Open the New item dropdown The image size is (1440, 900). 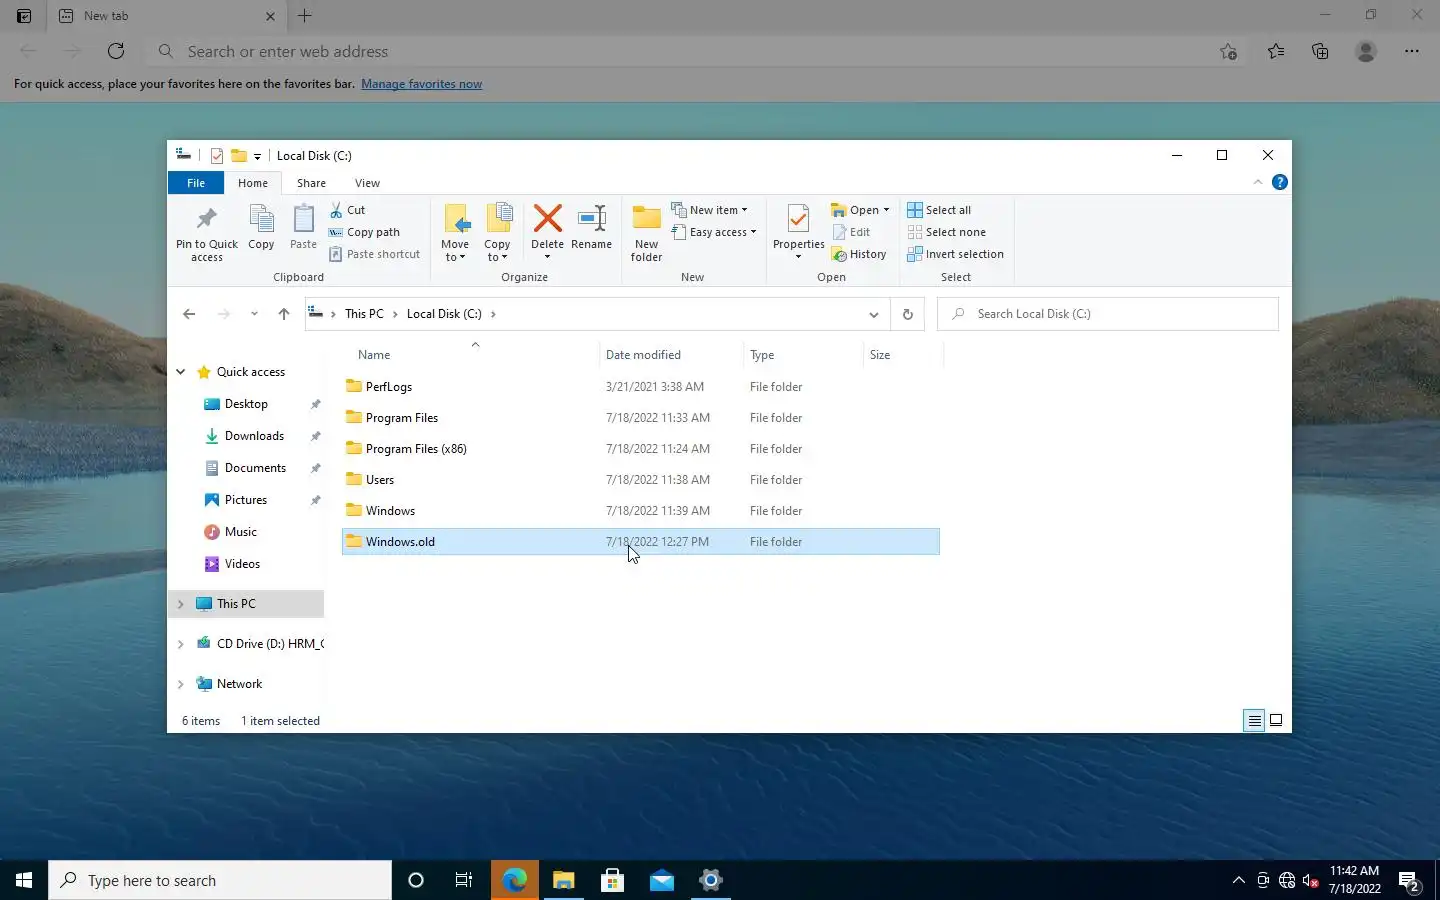[710, 210]
